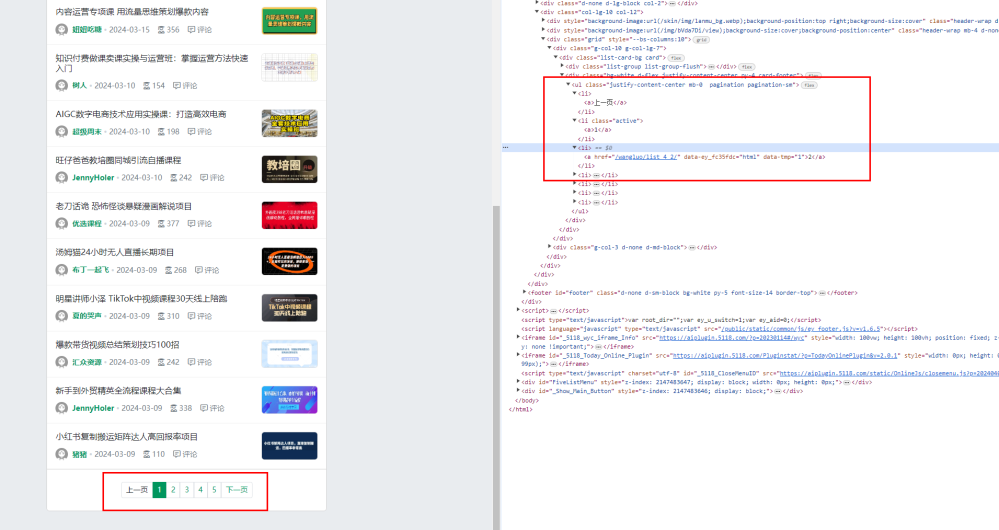Click flex badge beside list-card-bg card div
The image size is (999, 530).
click(x=676, y=58)
